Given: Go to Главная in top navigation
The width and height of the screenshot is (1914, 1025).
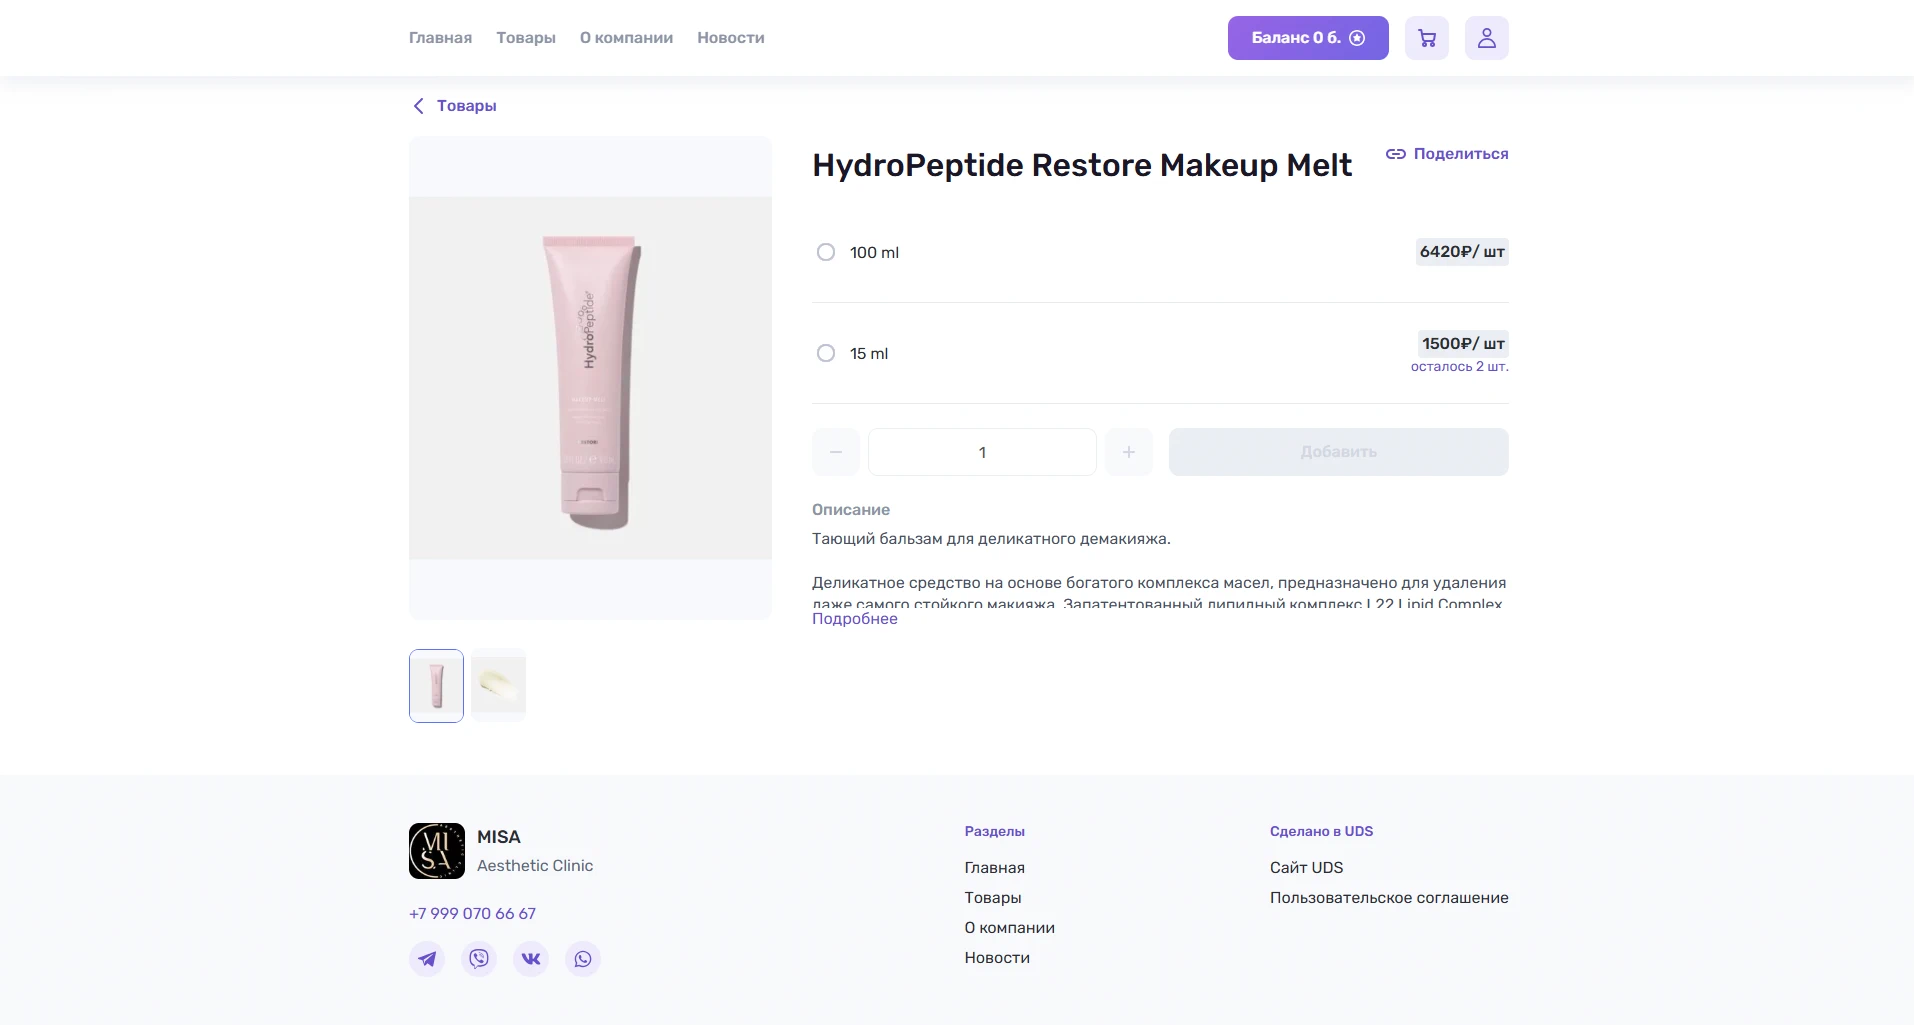Looking at the screenshot, I should coord(440,38).
